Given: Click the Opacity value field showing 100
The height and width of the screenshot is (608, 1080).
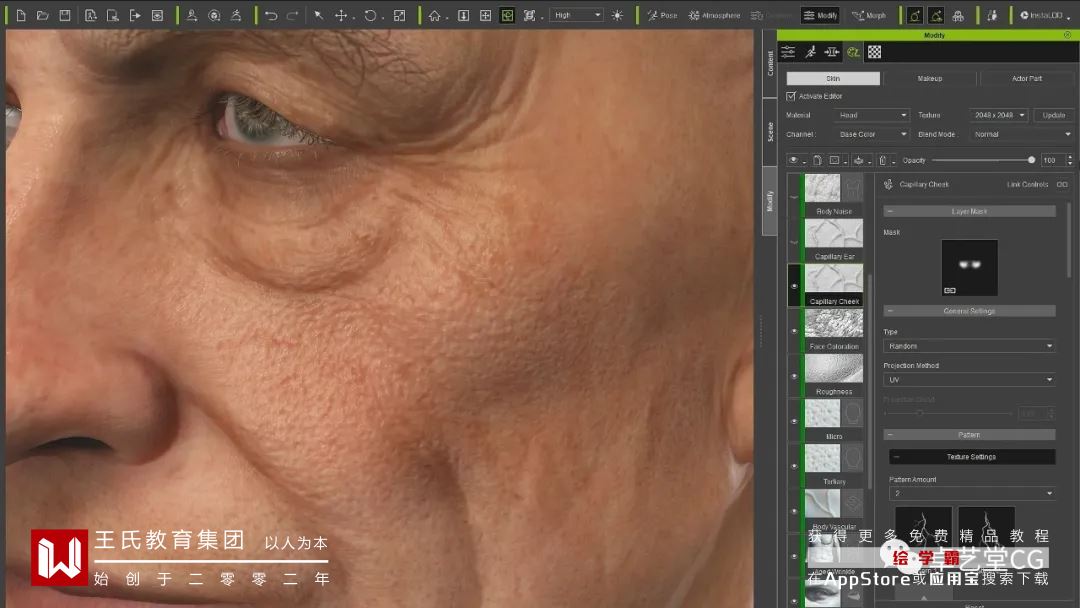Looking at the screenshot, I should pos(1052,160).
